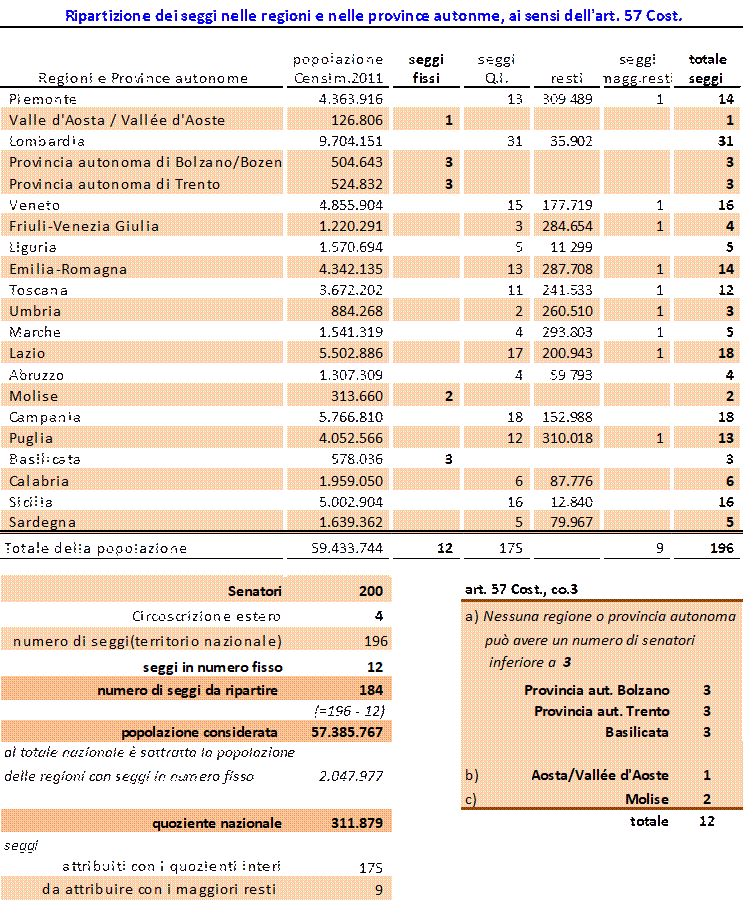744x901 pixels.
Task: Select the totale seggi value 196 in totals row
Action: click(x=722, y=548)
